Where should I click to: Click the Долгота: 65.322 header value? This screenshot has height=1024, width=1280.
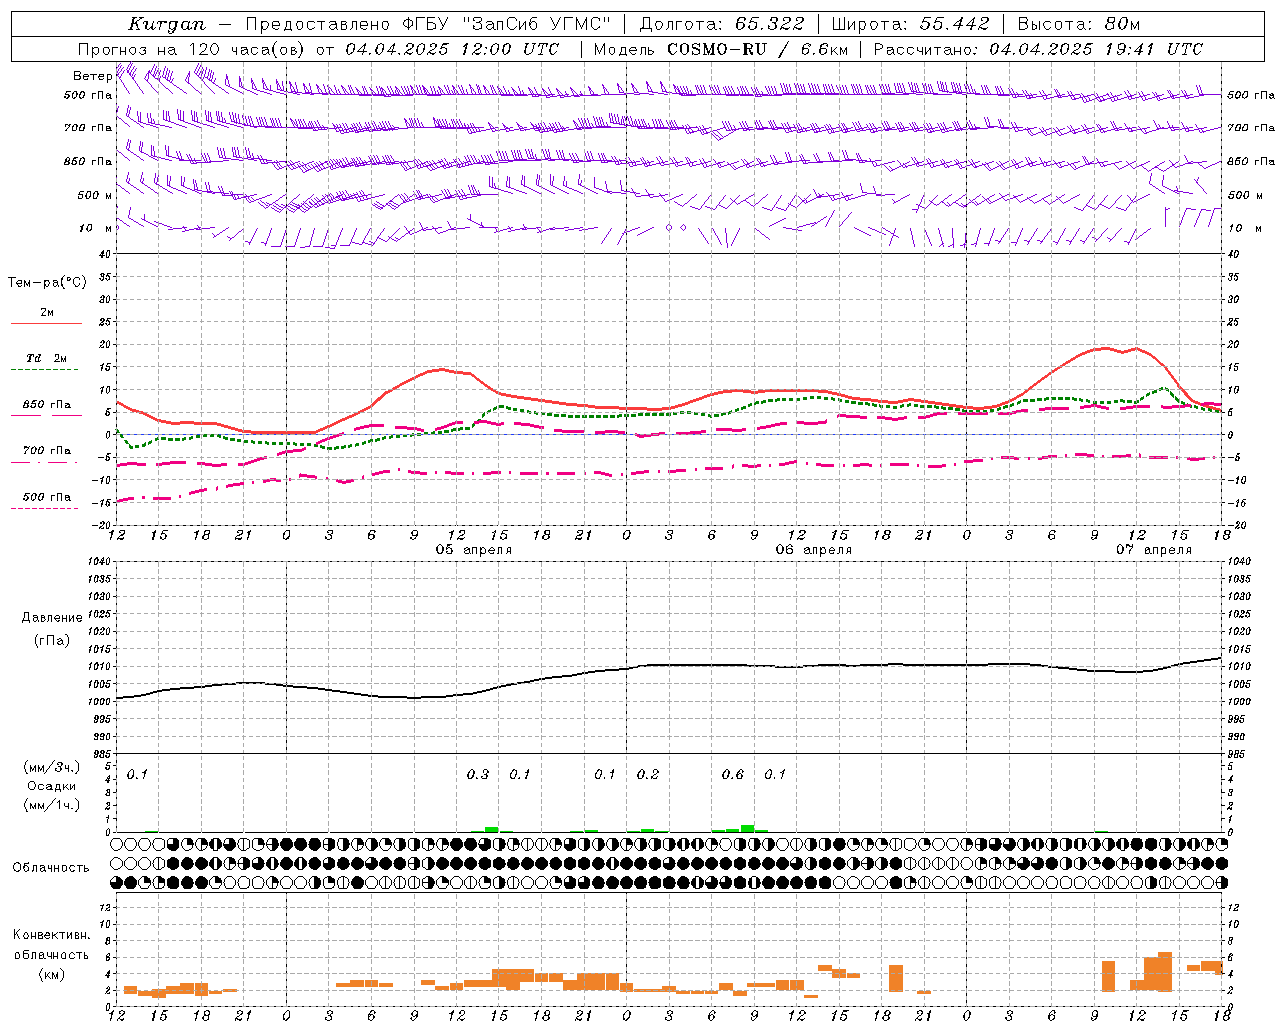coord(721,24)
